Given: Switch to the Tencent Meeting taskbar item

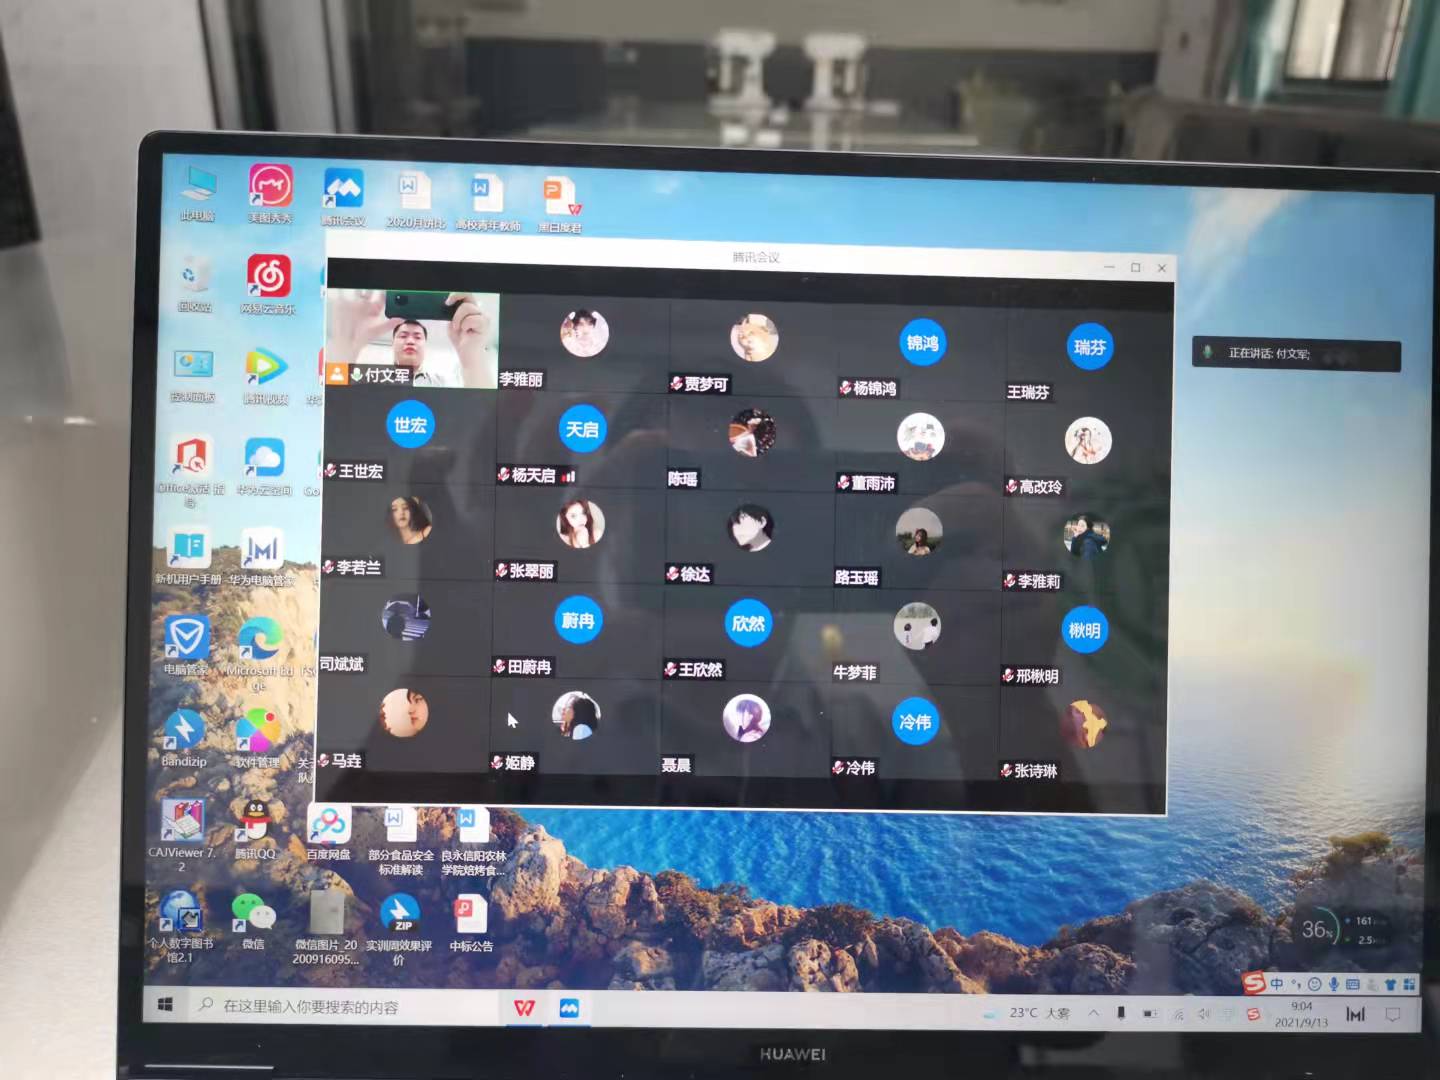Looking at the screenshot, I should pos(569,1008).
